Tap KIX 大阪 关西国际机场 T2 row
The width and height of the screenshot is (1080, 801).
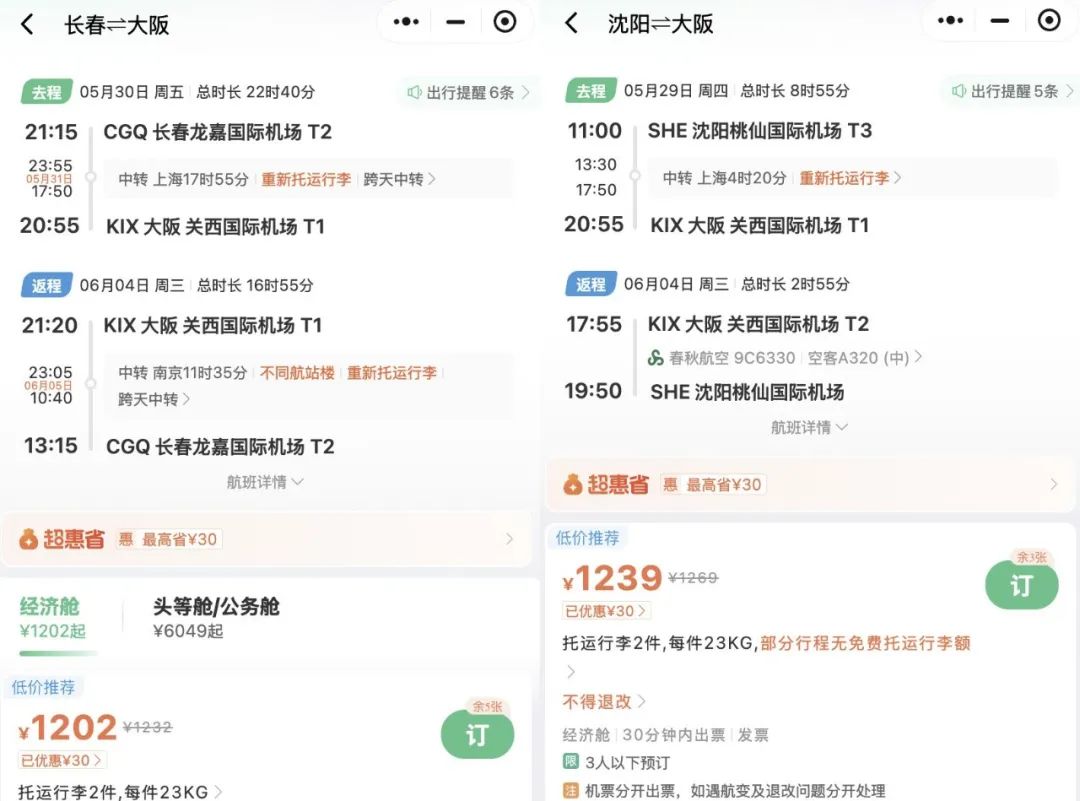pos(758,324)
